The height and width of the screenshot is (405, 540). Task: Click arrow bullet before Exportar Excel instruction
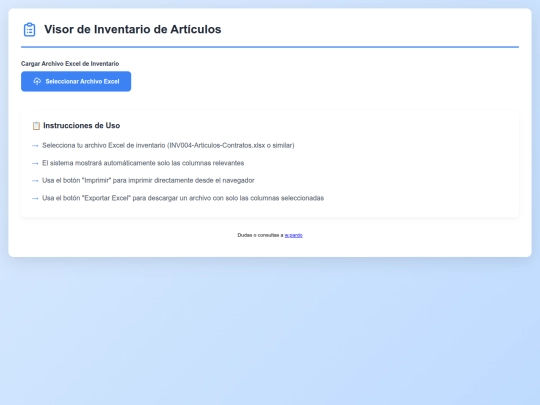tap(35, 198)
